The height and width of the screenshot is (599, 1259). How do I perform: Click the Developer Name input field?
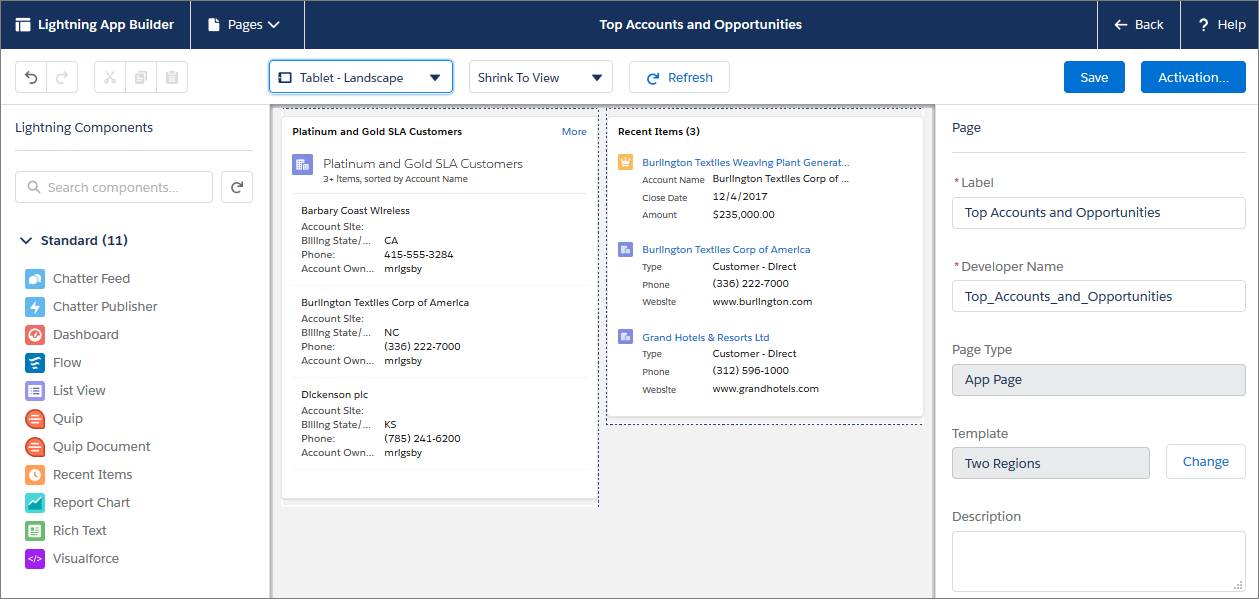click(1099, 296)
